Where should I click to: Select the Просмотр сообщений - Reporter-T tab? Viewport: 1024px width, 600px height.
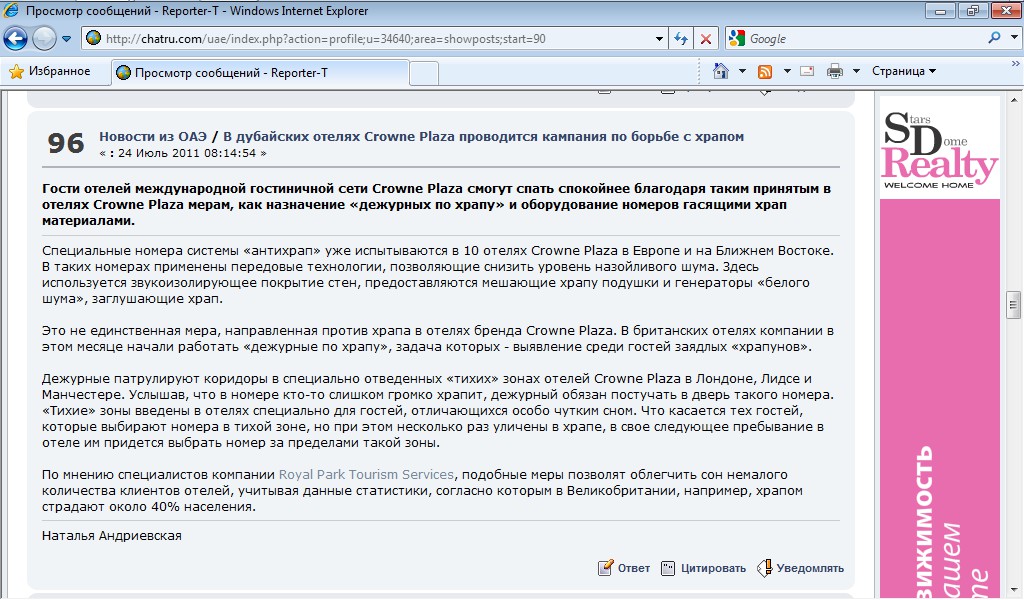[x=260, y=72]
